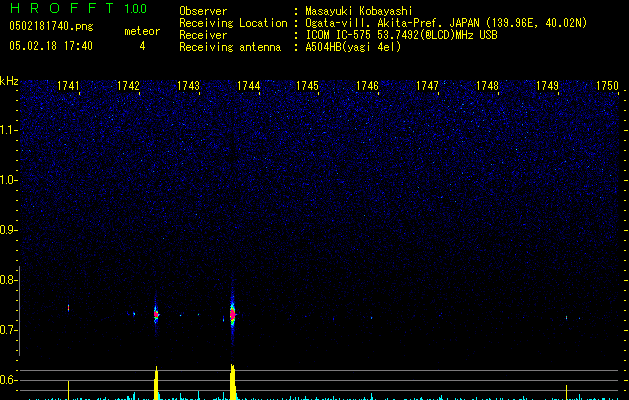This screenshot has height=400, width=629.
Task: Click the kHz axis unit label
Action: (9, 81)
